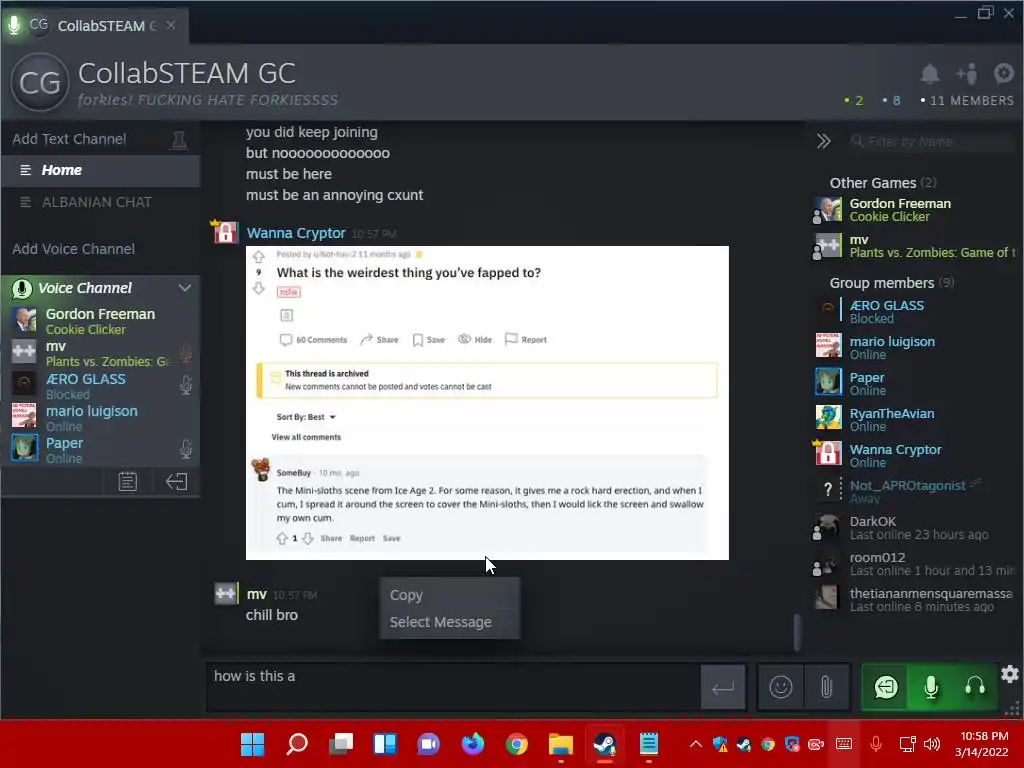The height and width of the screenshot is (768, 1024).
Task: Click the CollabSTEAM GC group avatar
Action: tap(40, 82)
